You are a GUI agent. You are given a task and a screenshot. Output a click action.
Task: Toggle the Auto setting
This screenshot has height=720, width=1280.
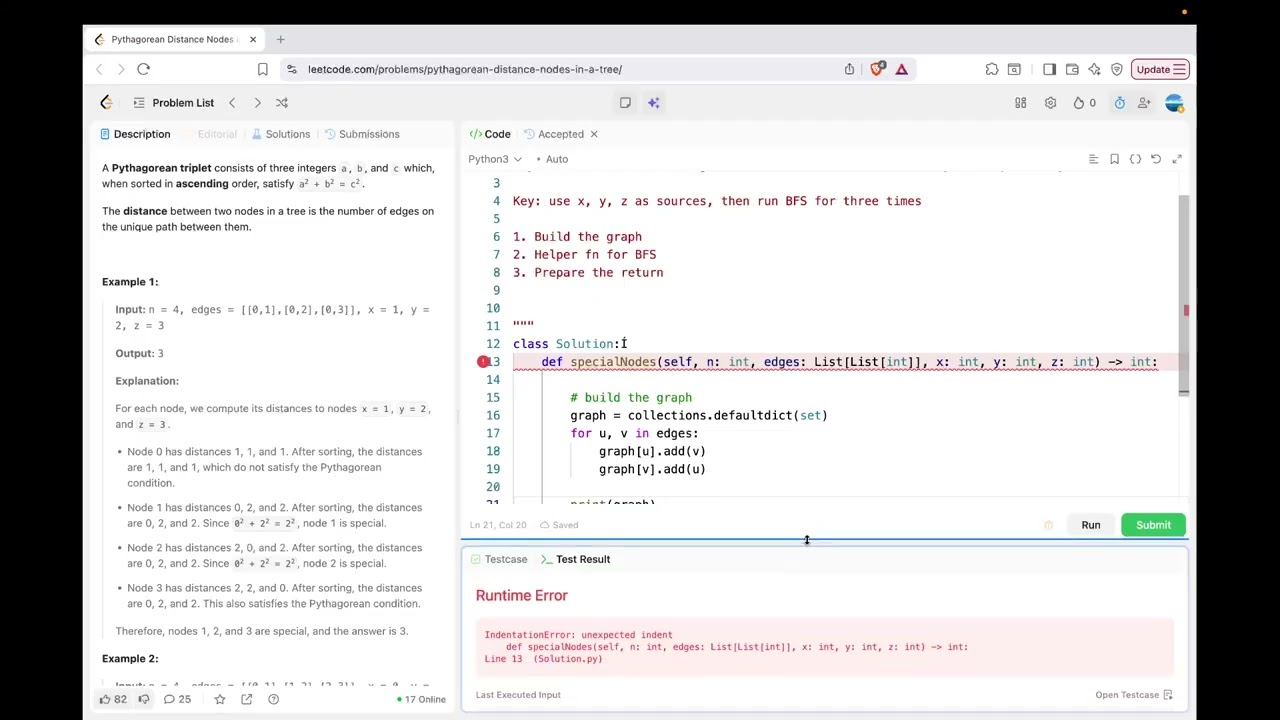(551, 159)
